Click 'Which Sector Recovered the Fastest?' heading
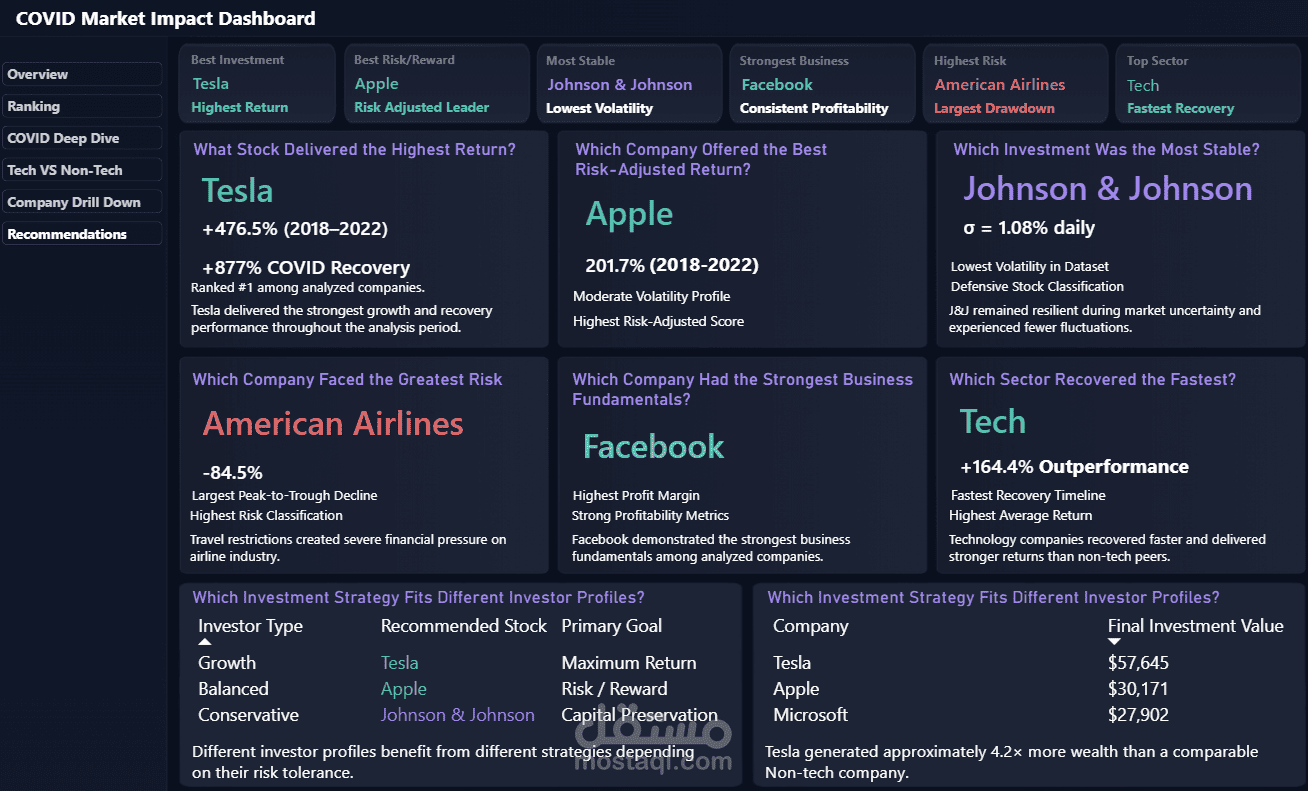 pyautogui.click(x=1093, y=380)
